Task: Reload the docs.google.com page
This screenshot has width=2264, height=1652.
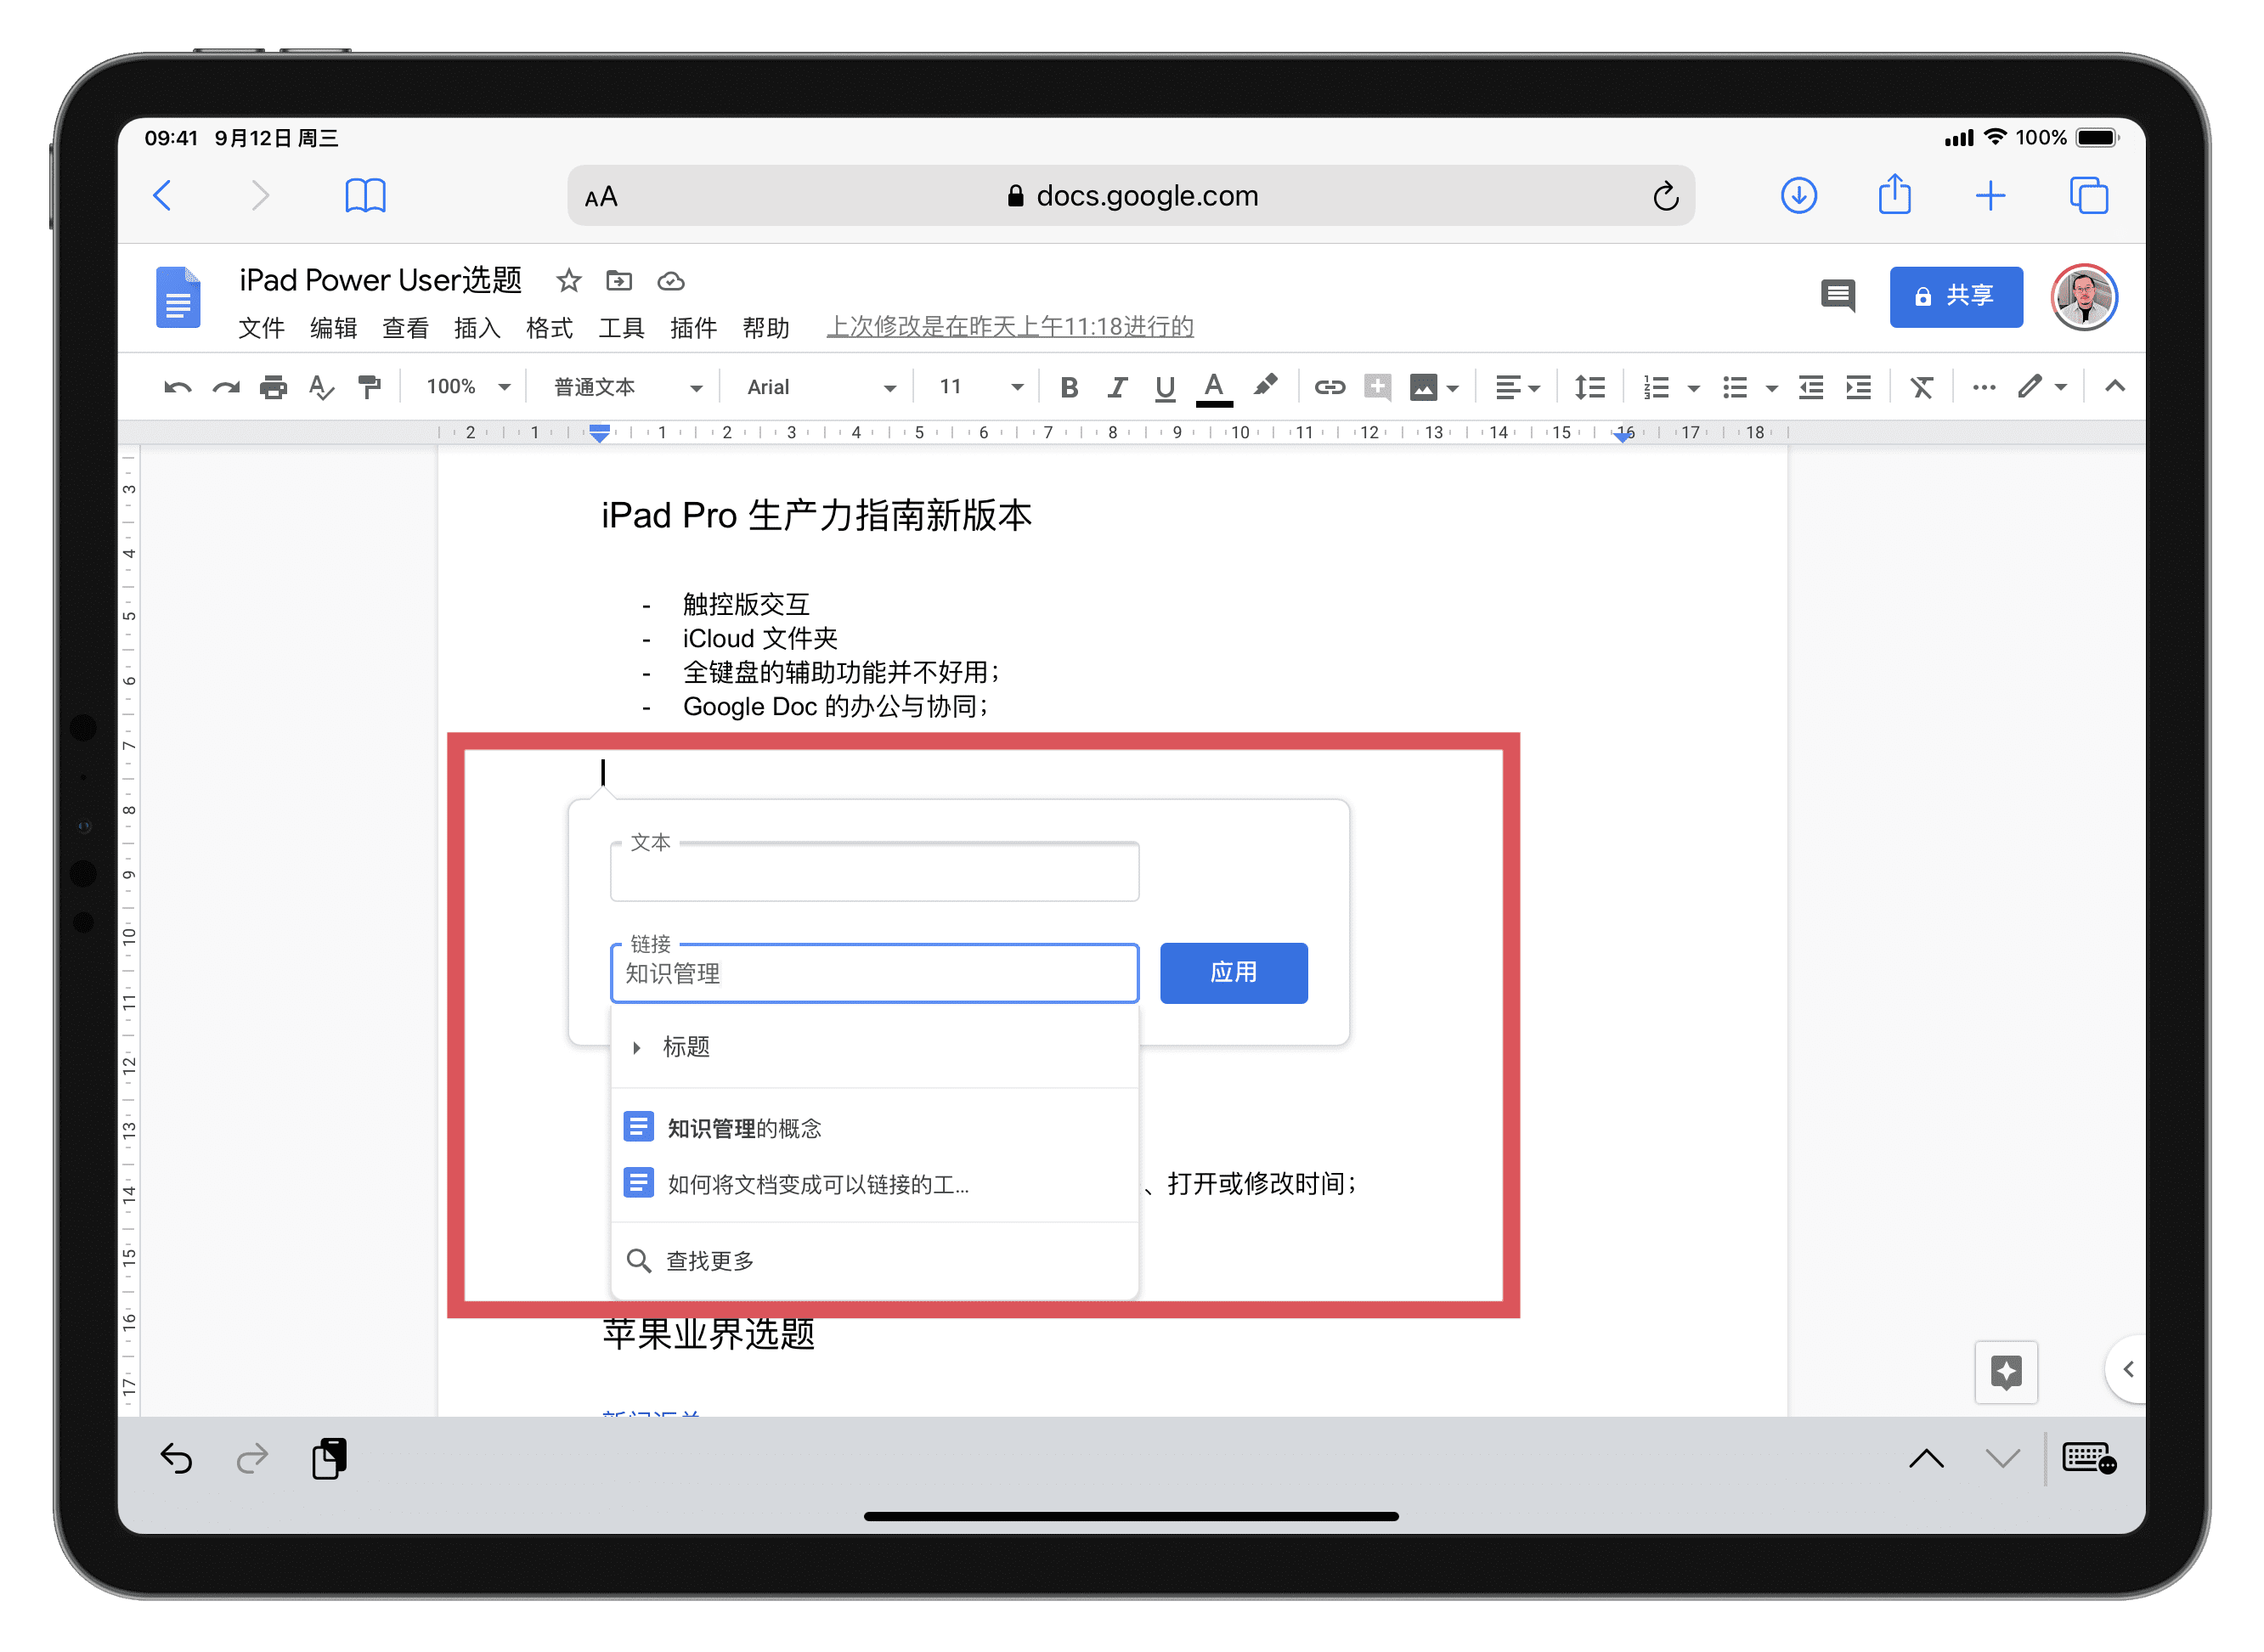Action: [x=1665, y=195]
